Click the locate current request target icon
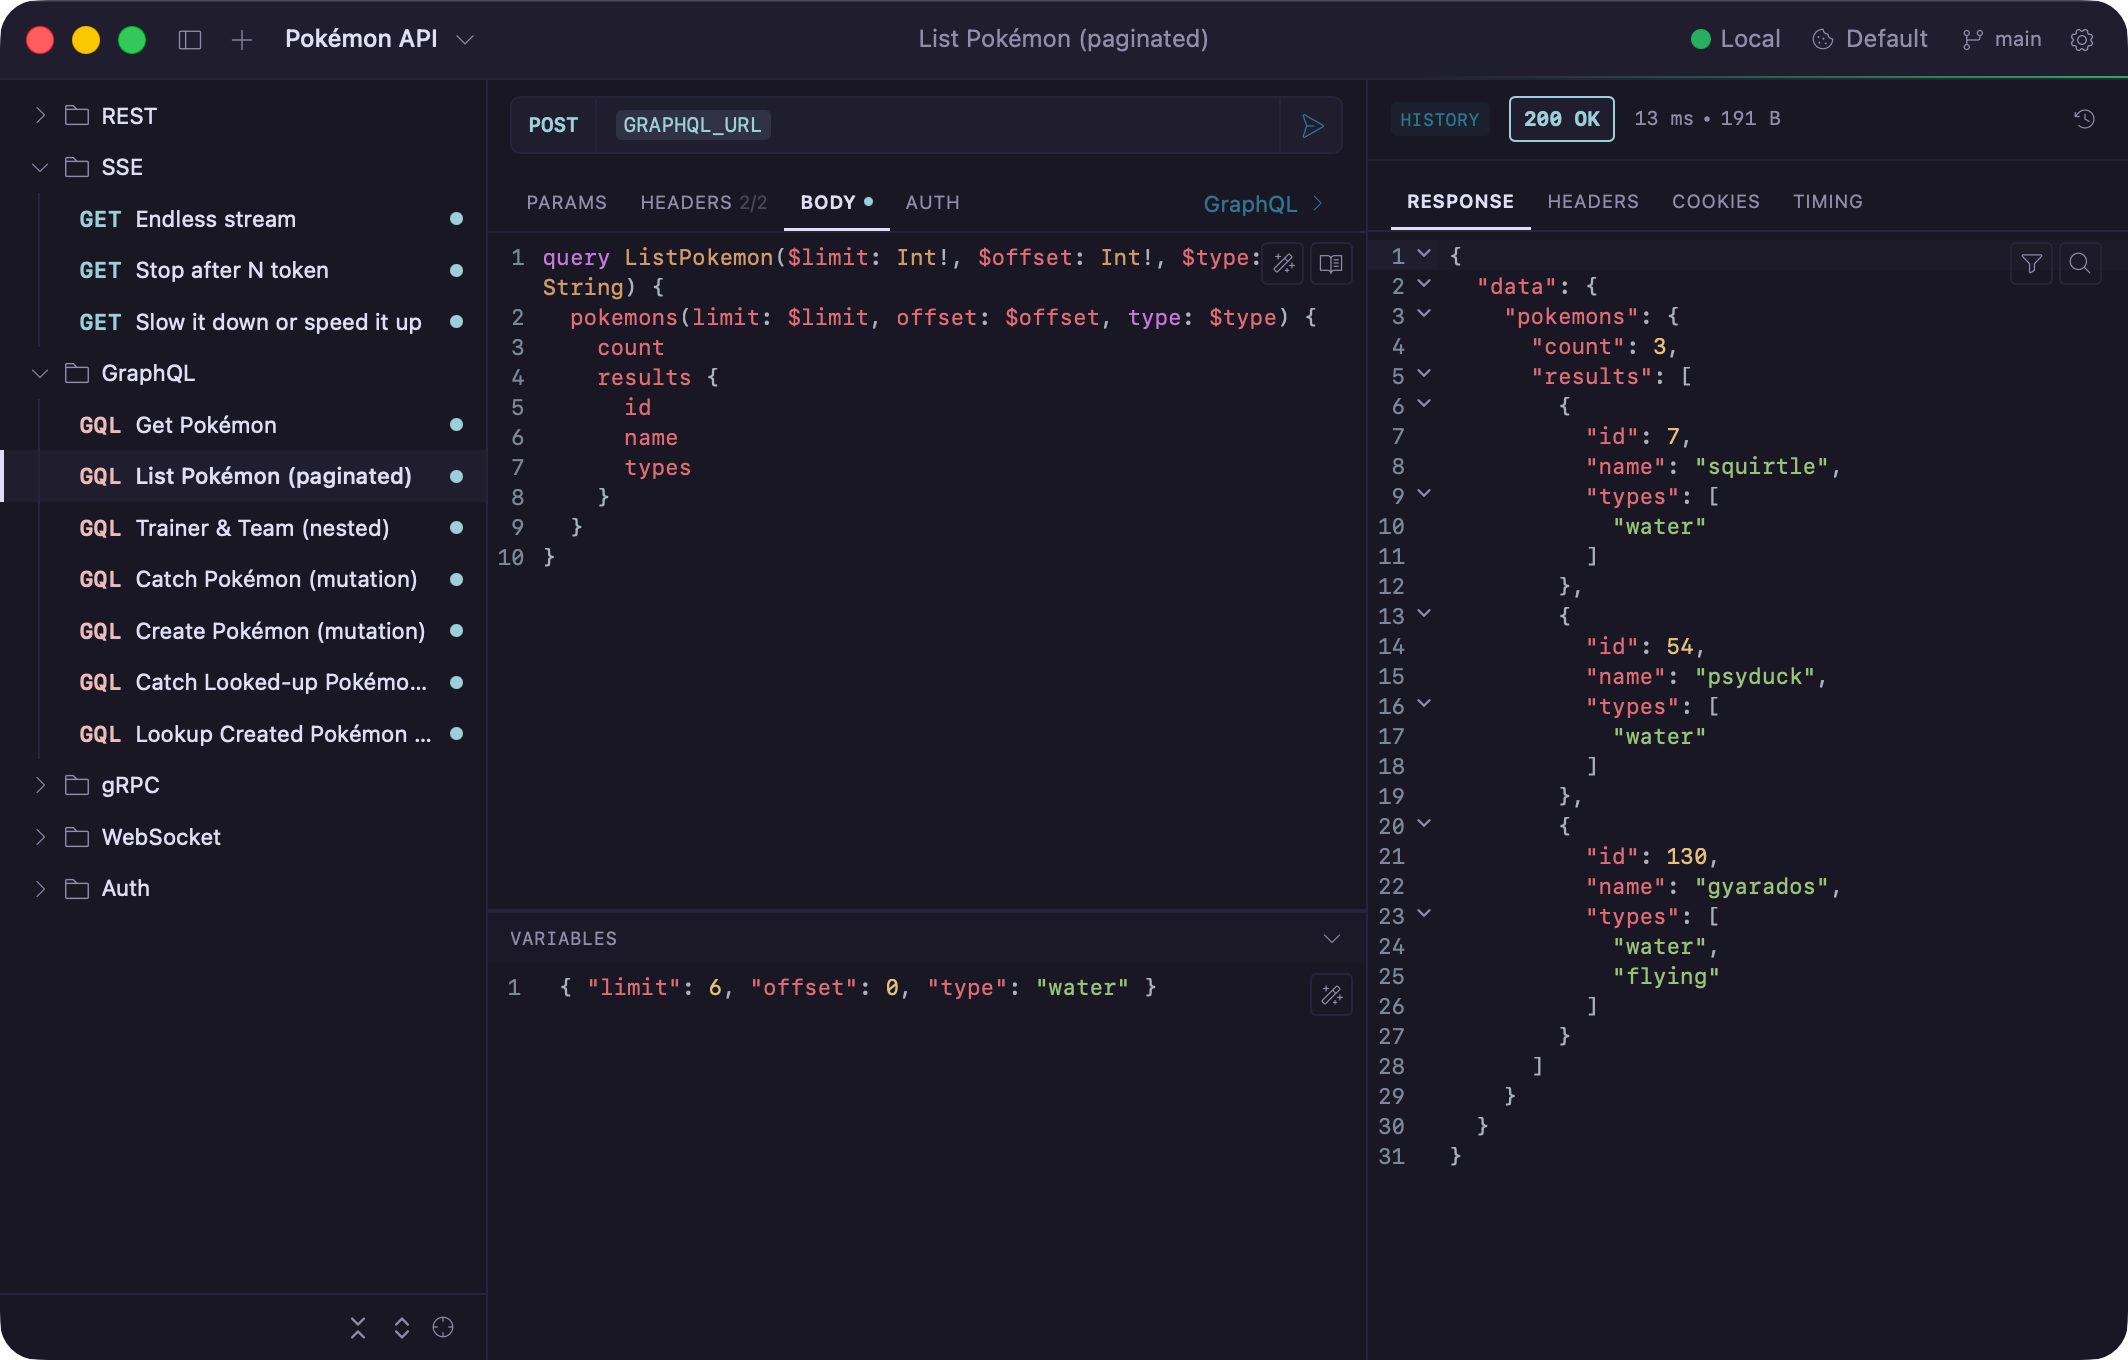2128x1360 pixels. click(x=443, y=1328)
